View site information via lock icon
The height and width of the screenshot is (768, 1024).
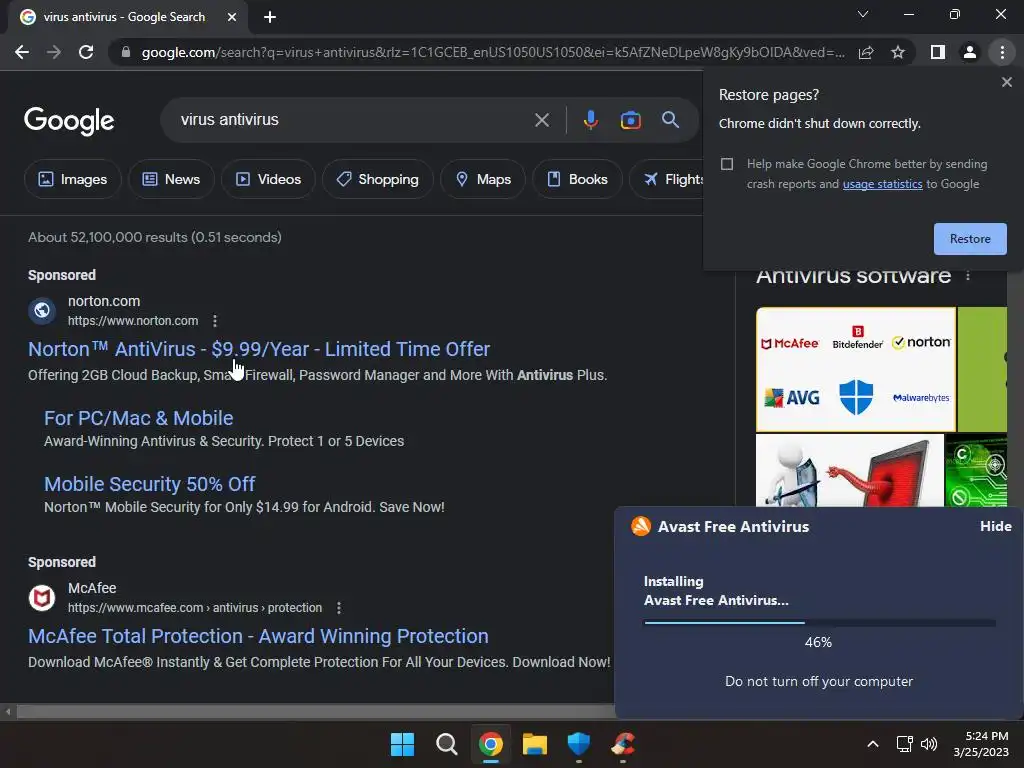tap(126, 52)
